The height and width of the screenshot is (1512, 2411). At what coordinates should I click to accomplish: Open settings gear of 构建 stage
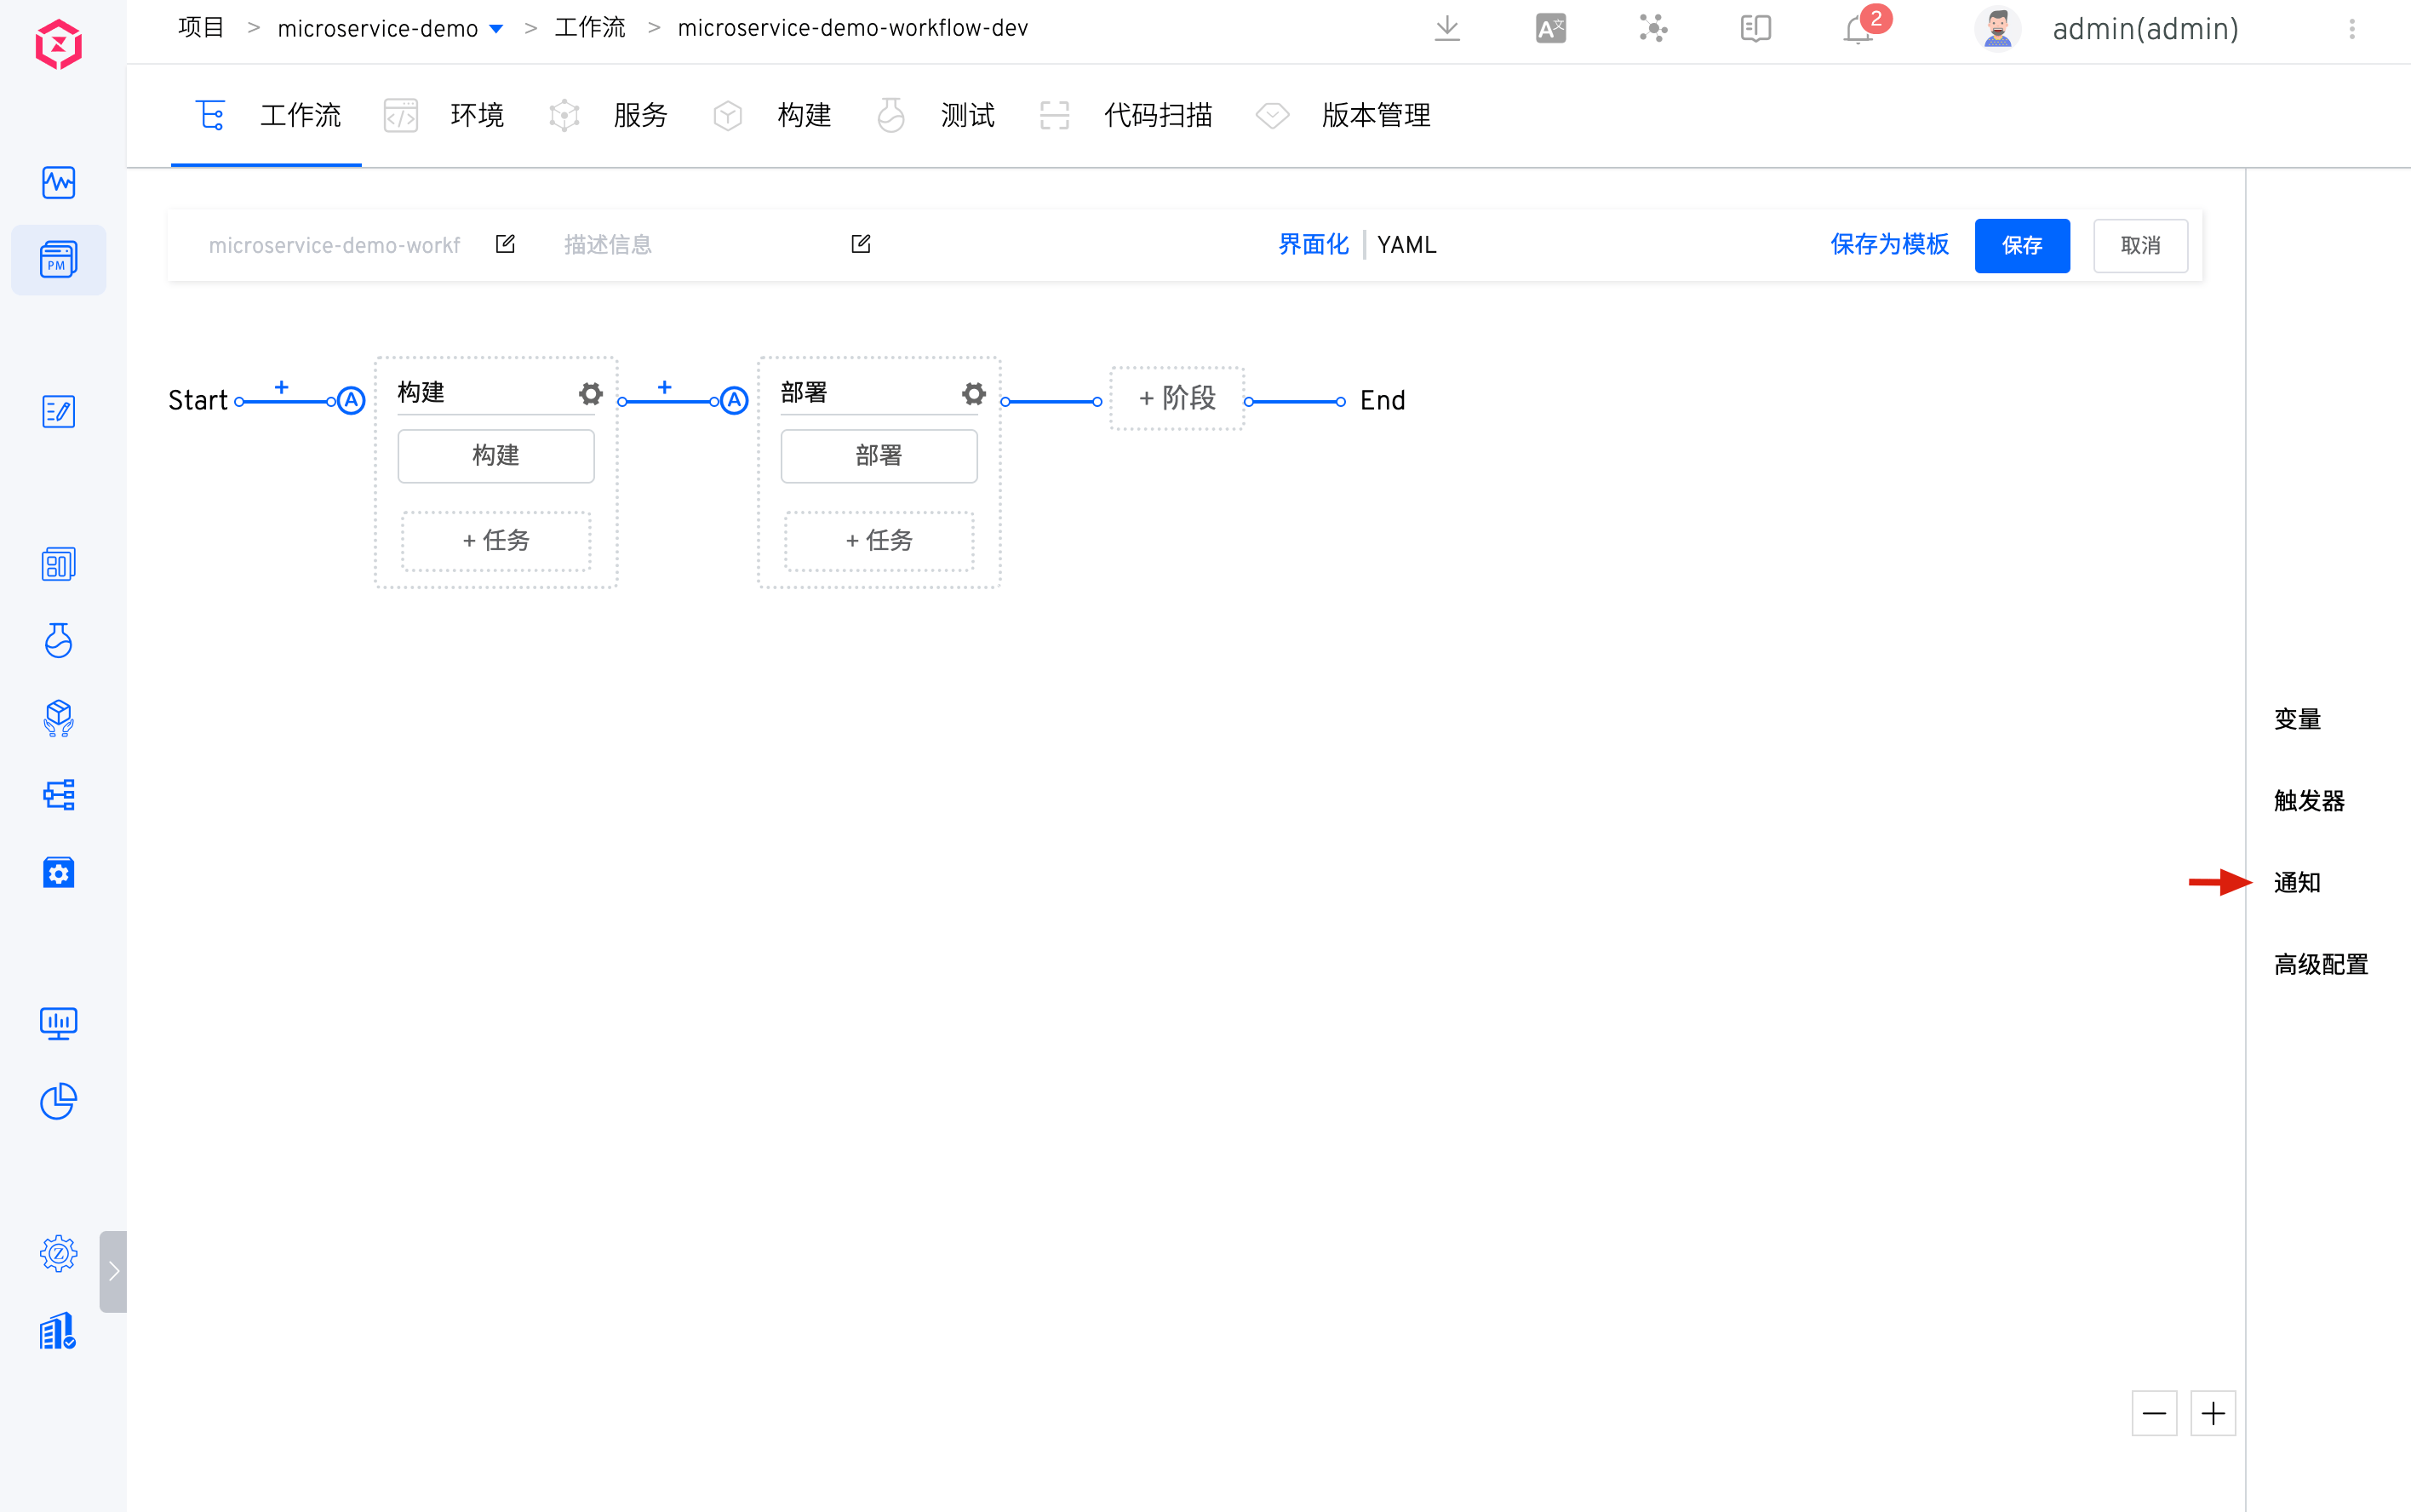[x=590, y=393]
